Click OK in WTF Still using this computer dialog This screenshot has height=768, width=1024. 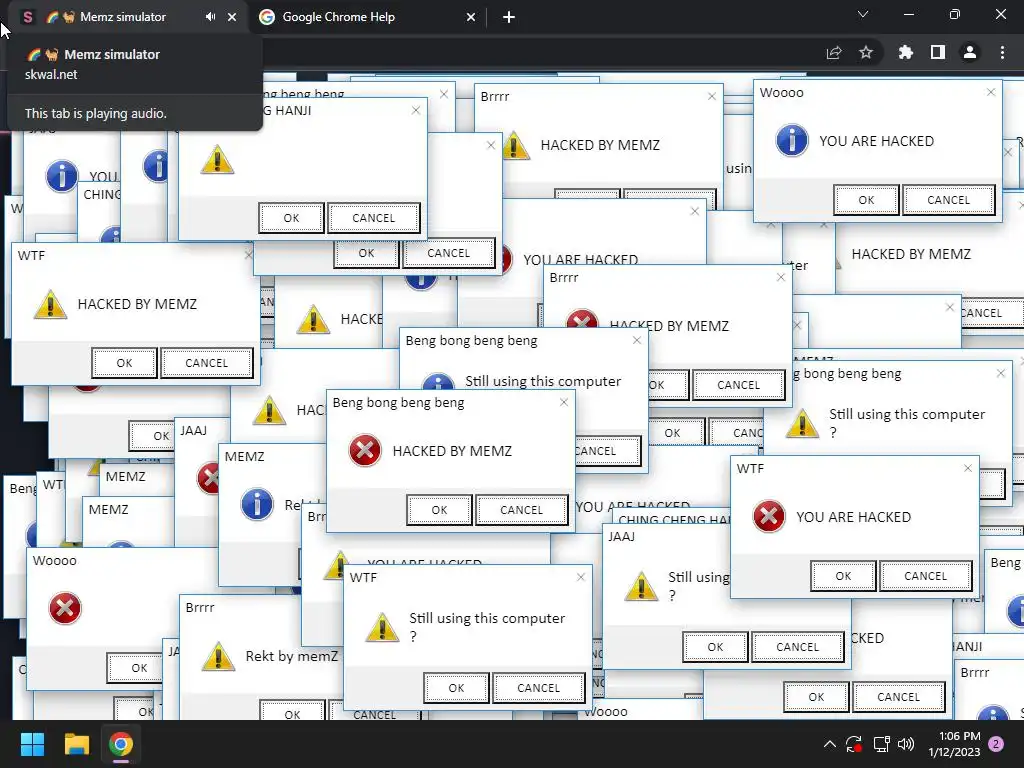coord(456,688)
